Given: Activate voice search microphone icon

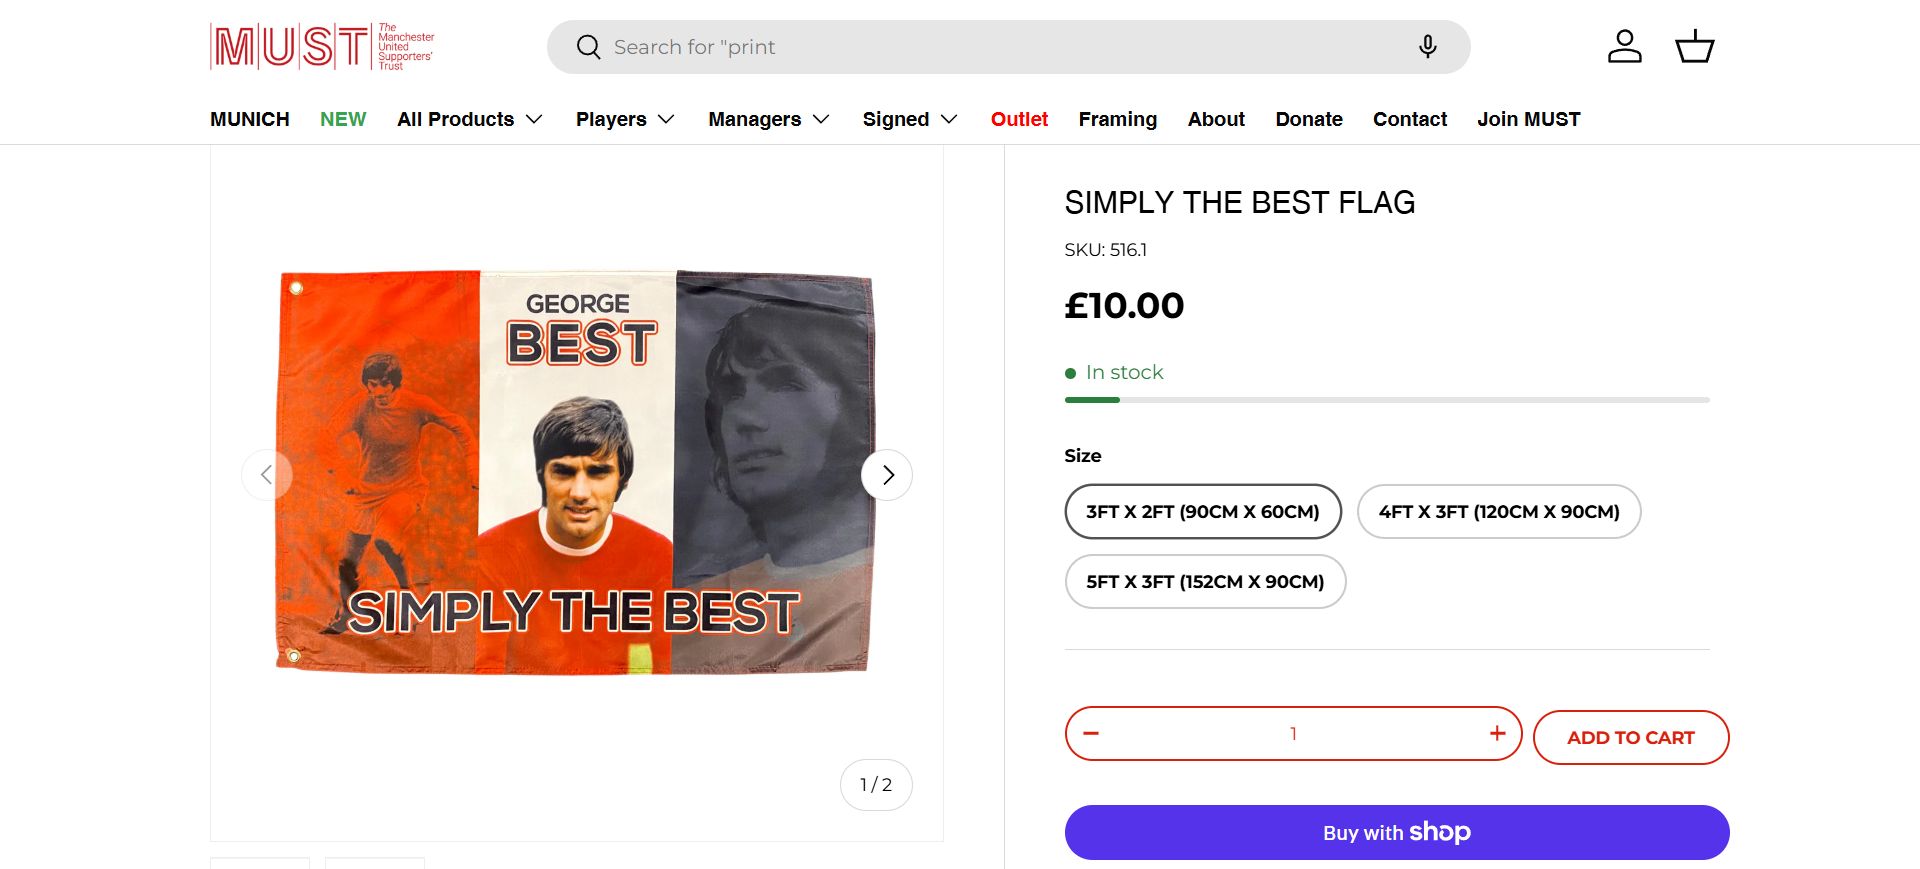Looking at the screenshot, I should 1427,47.
